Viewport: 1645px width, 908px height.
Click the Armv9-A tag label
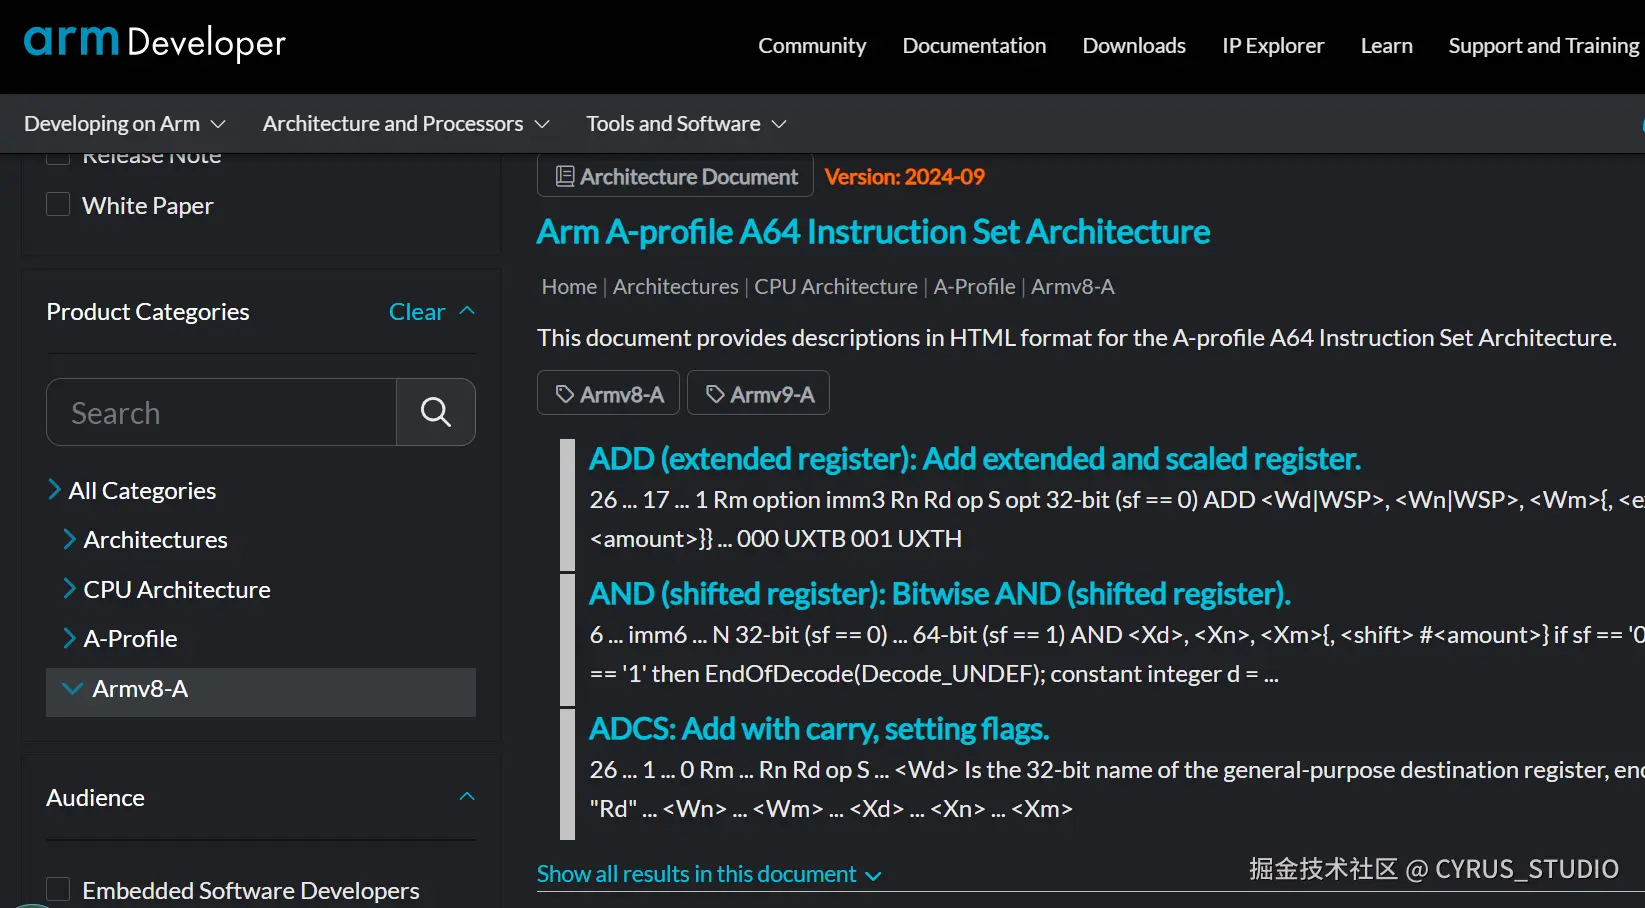758,394
